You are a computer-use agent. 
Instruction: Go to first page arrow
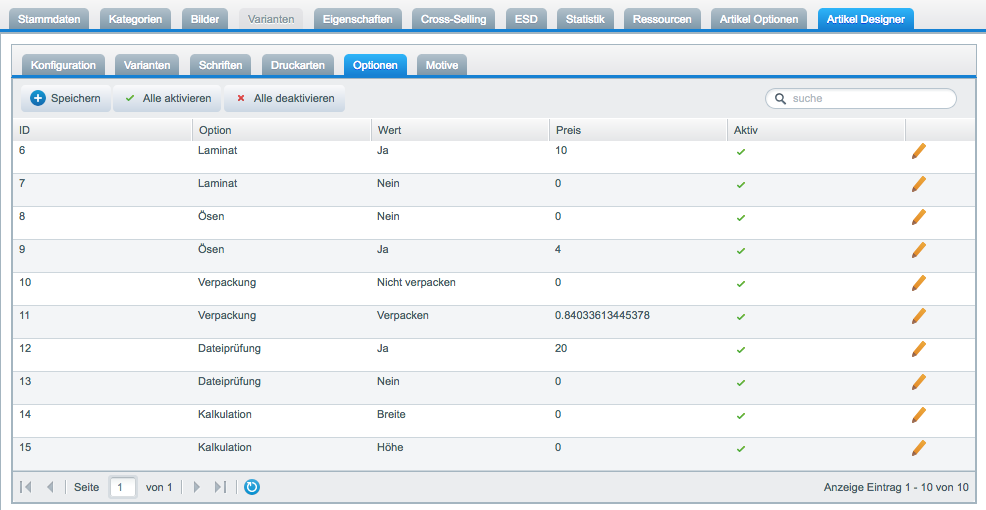pos(27,487)
